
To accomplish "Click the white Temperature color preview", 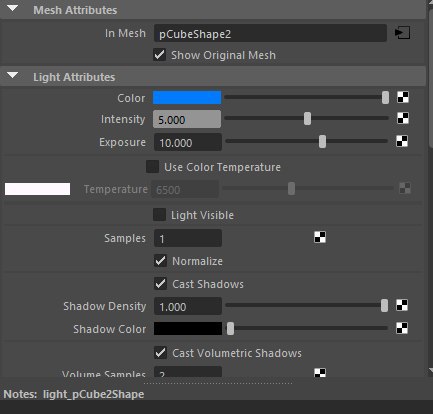I will pos(37,189).
